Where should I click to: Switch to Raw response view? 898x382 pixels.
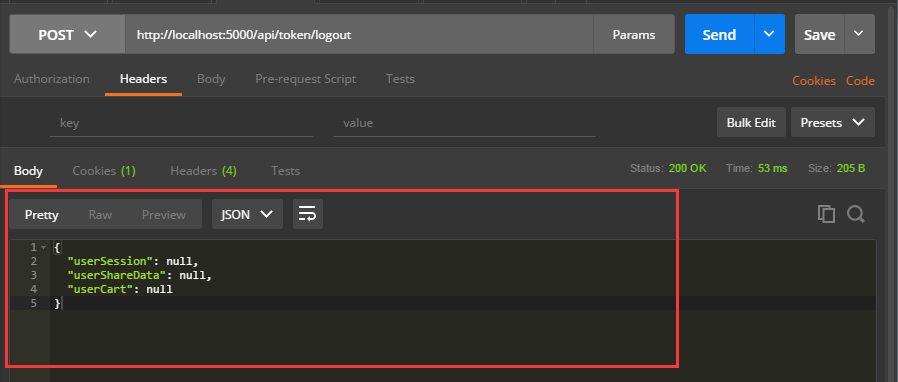[x=100, y=215]
